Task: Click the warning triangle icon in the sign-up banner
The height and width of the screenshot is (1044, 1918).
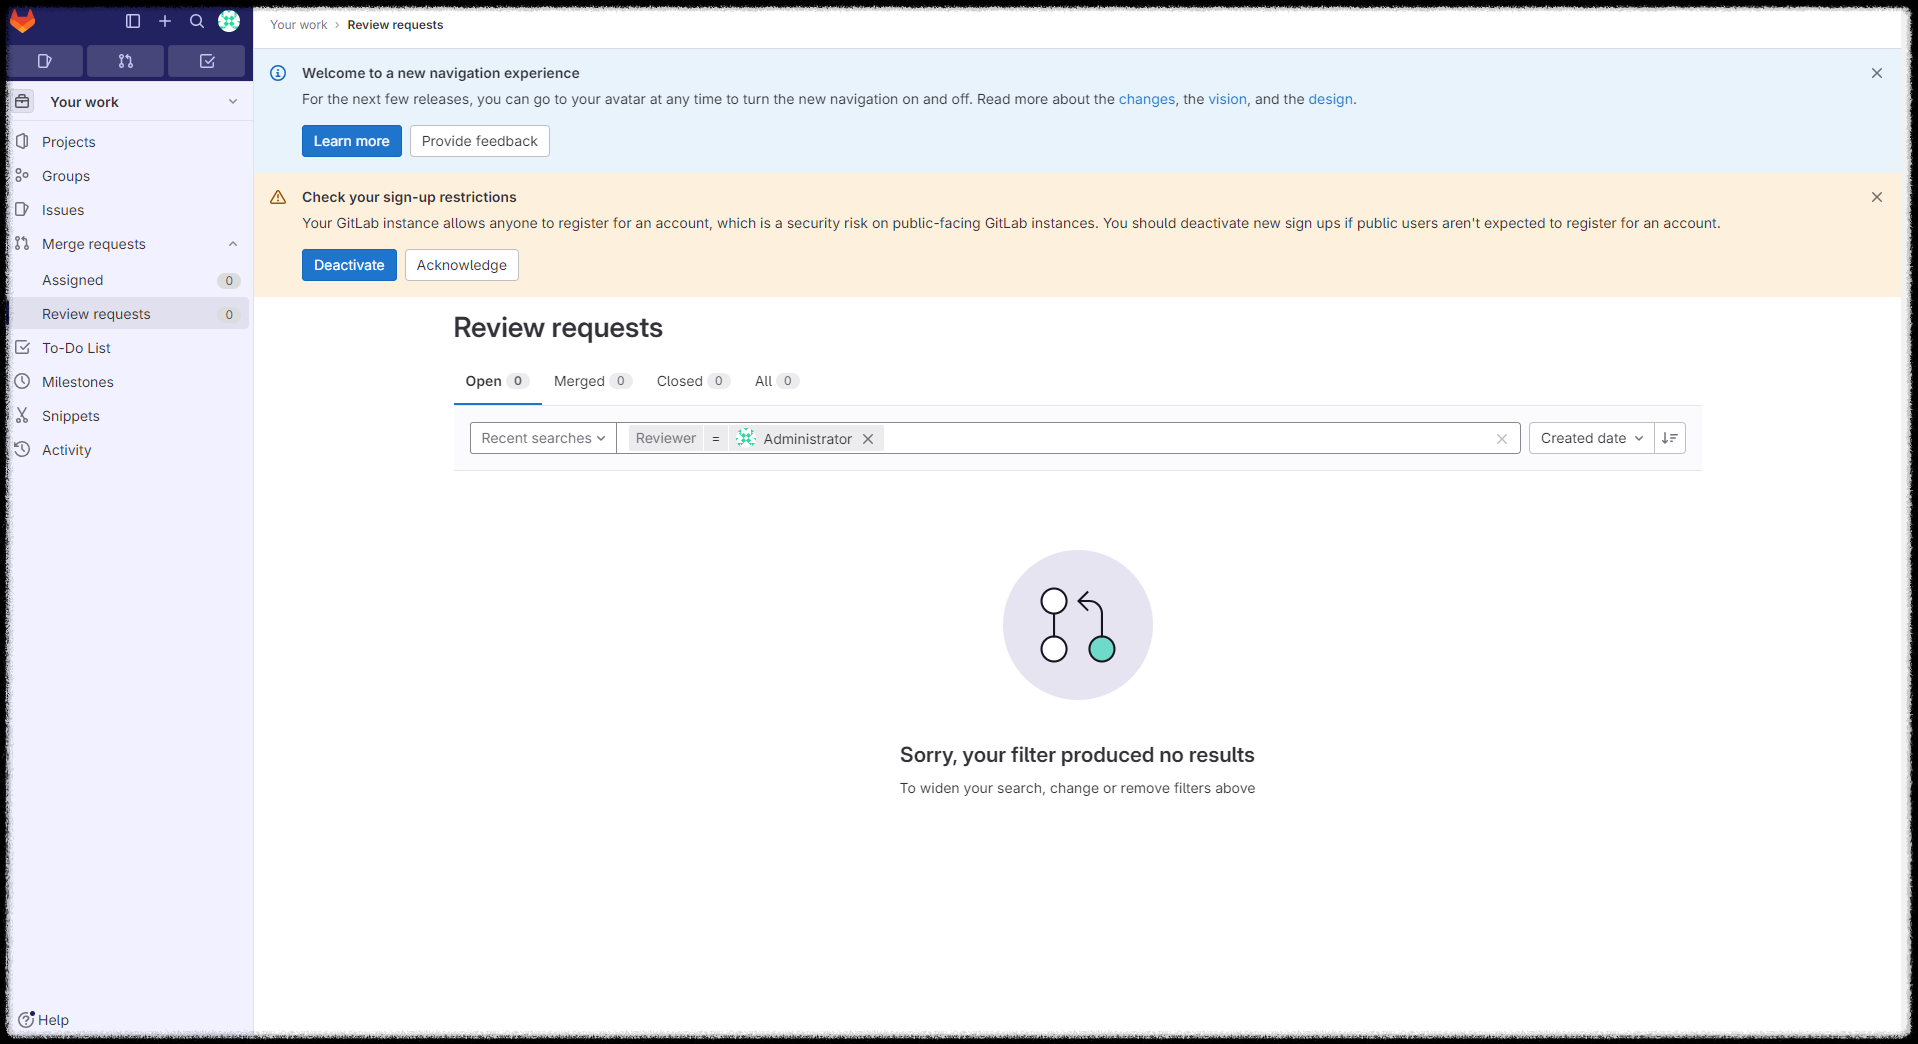Action: pos(278,197)
